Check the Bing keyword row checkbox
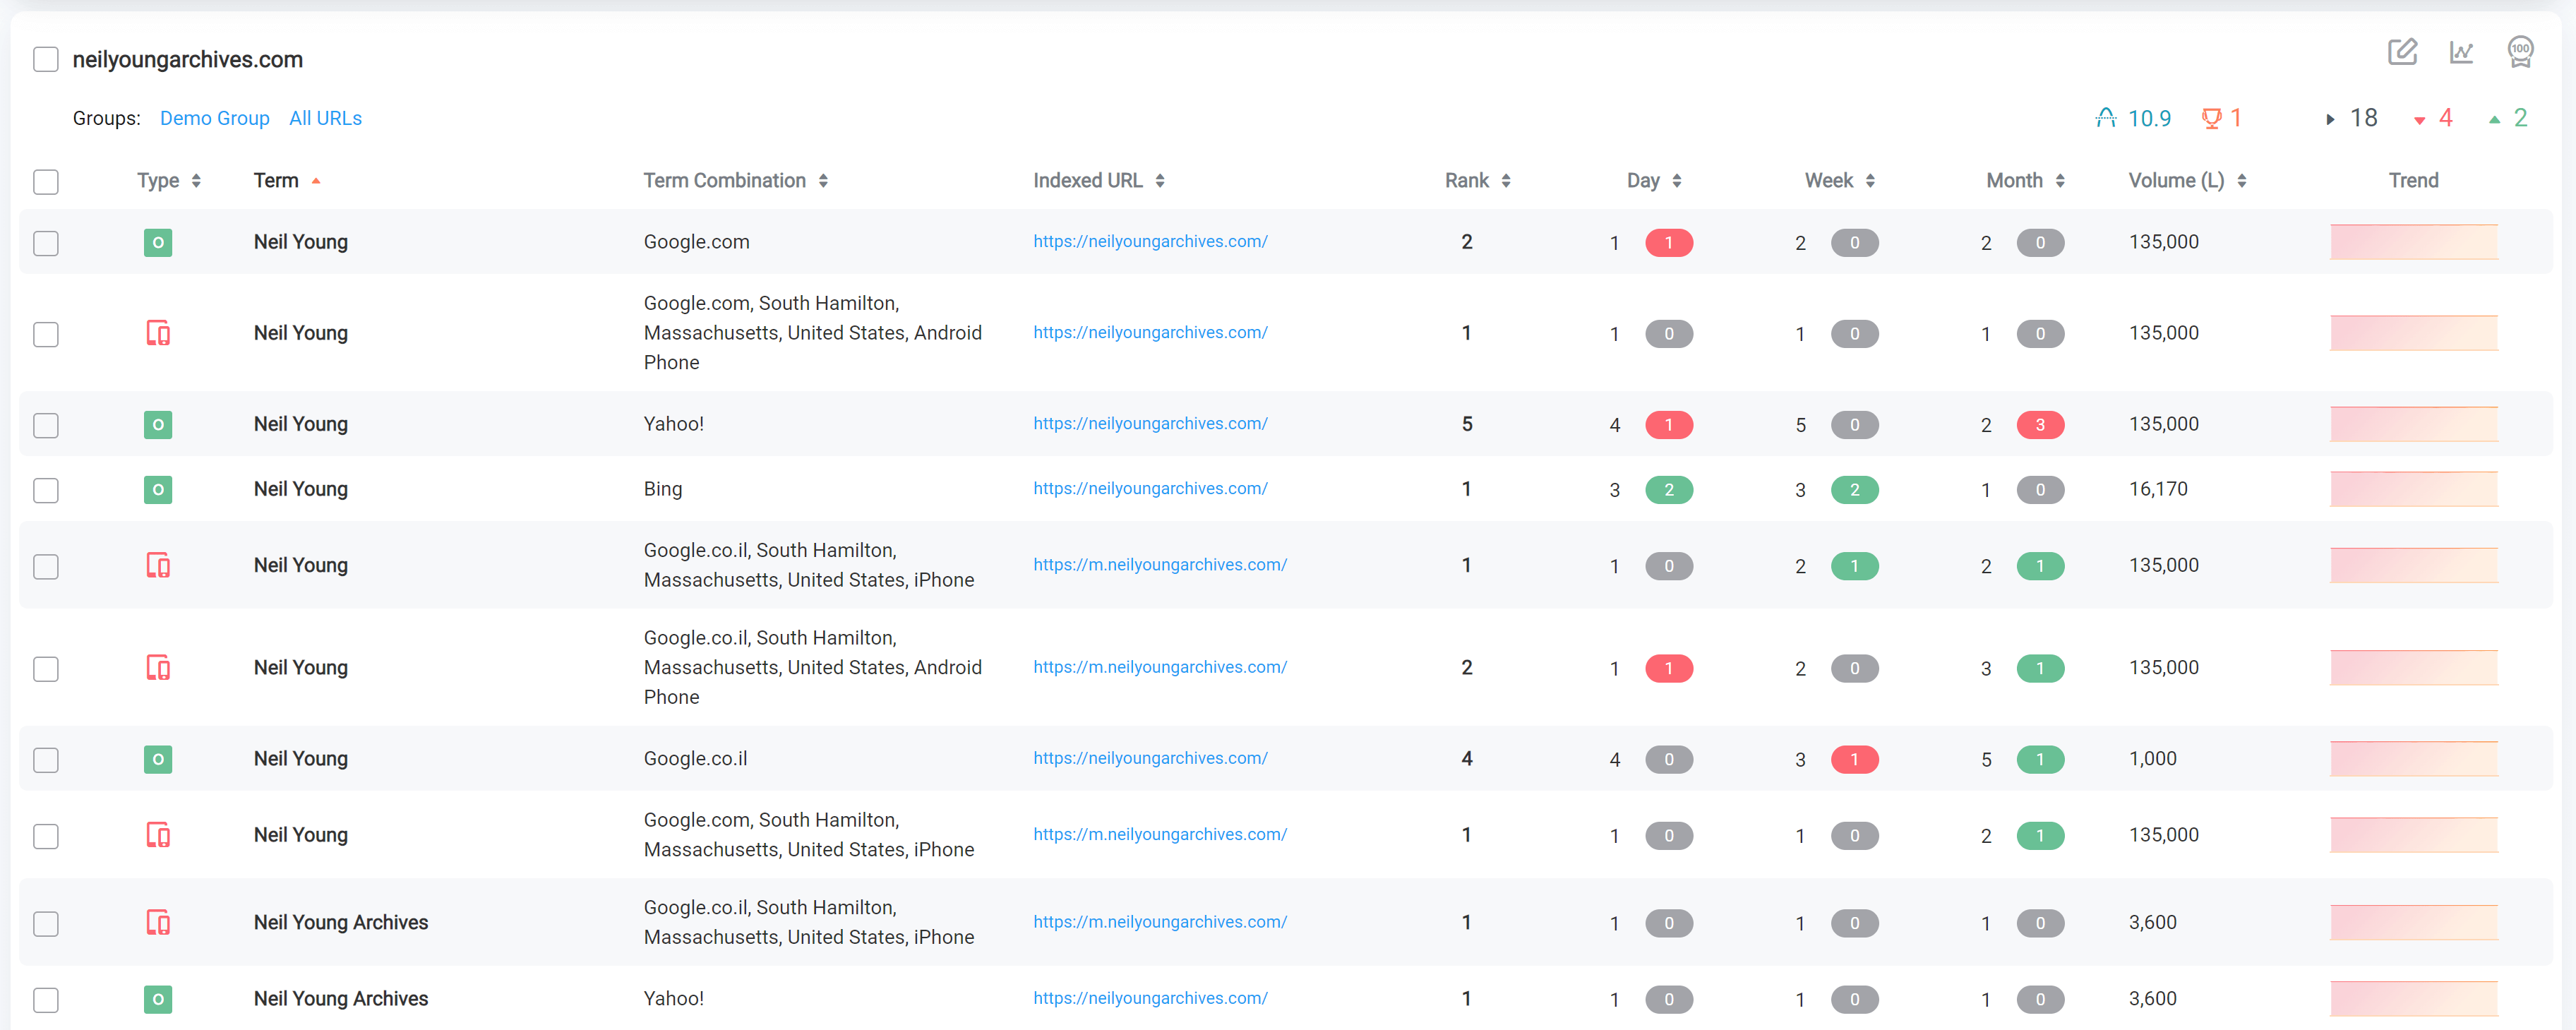This screenshot has width=2576, height=1030. click(46, 490)
